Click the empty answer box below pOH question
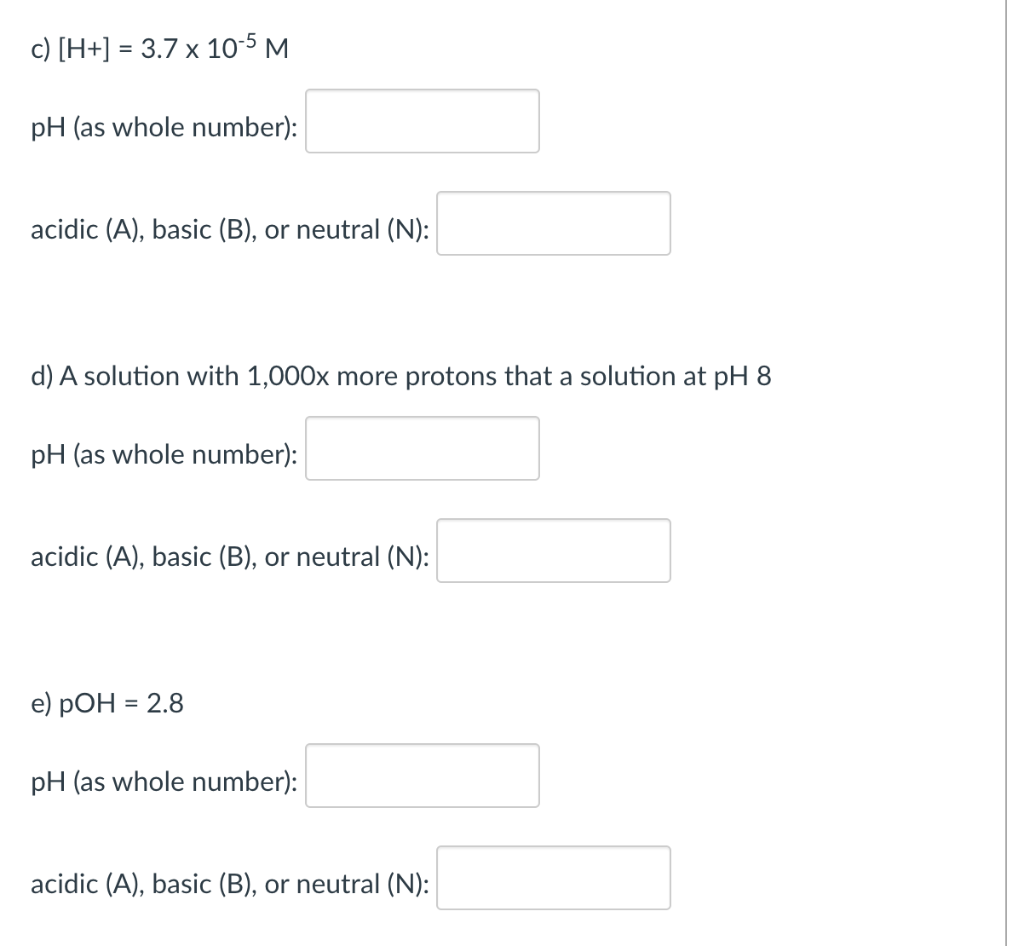1024x946 pixels. point(421,778)
